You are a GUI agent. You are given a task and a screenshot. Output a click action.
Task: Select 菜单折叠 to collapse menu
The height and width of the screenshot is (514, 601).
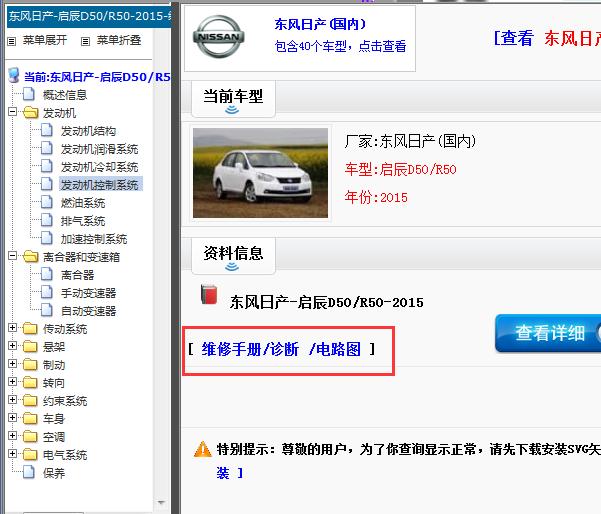119,40
